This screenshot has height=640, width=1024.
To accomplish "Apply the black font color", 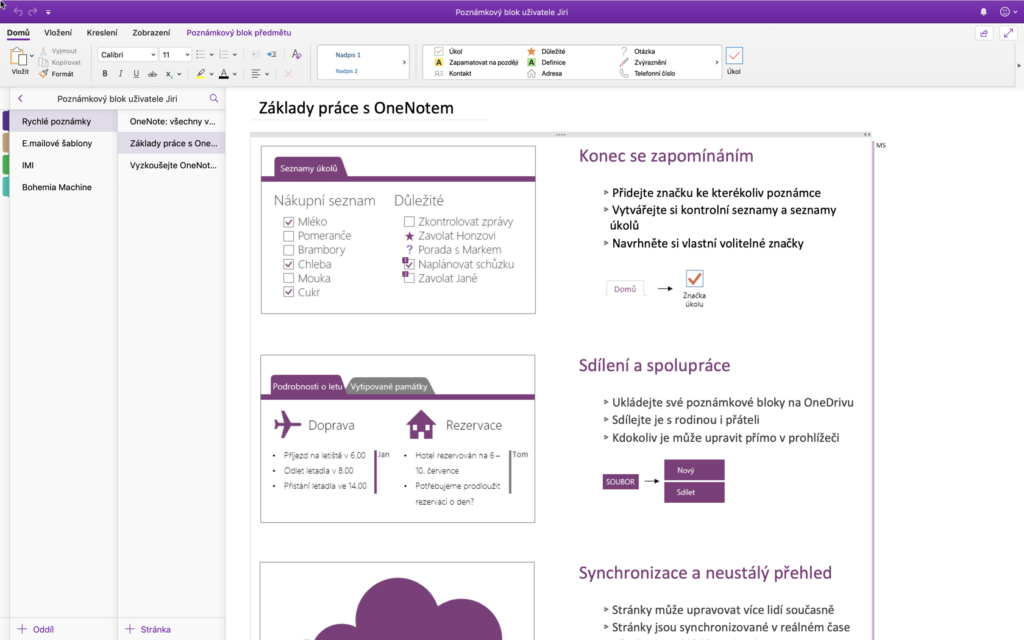I will [224, 74].
